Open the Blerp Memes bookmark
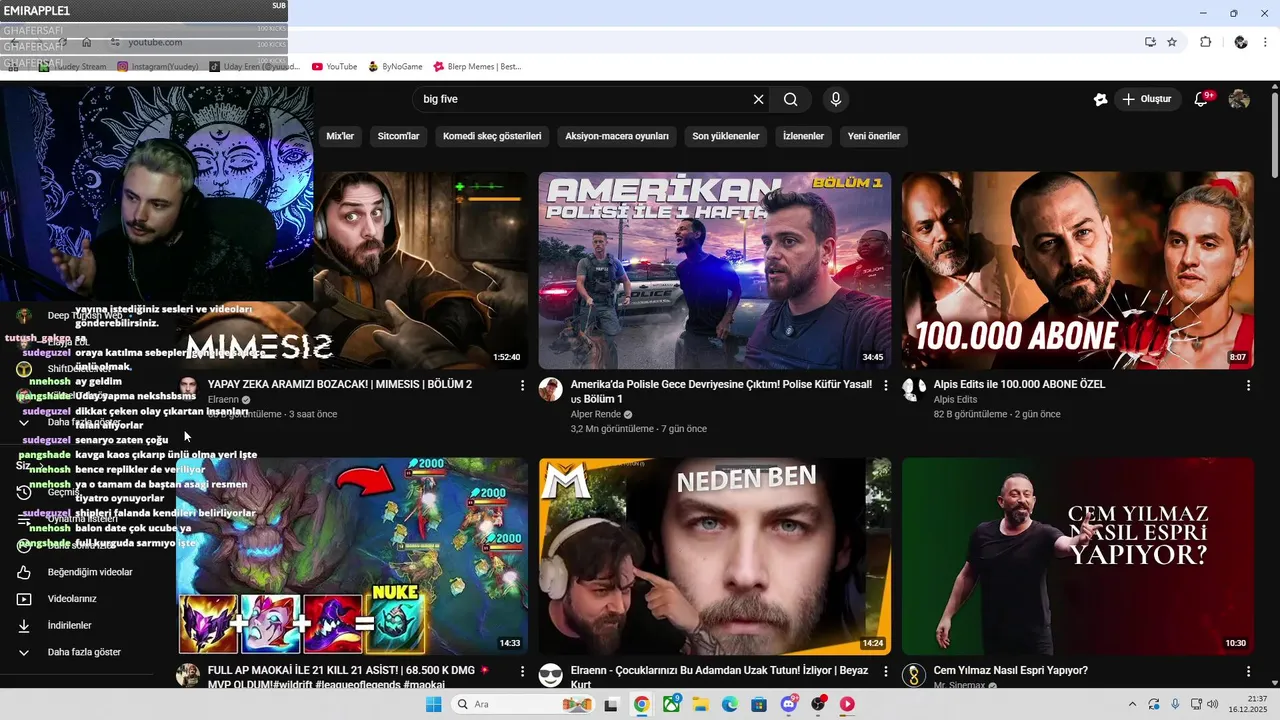1280x720 pixels. 477,66
